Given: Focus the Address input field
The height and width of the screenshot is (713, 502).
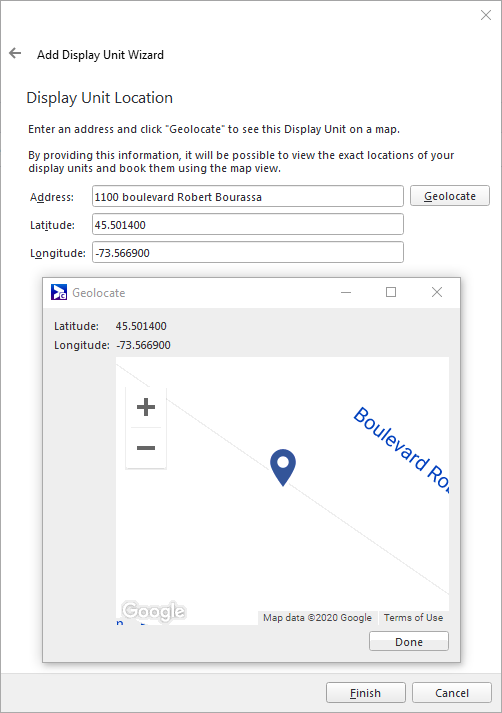Looking at the screenshot, I should pyautogui.click(x=248, y=196).
